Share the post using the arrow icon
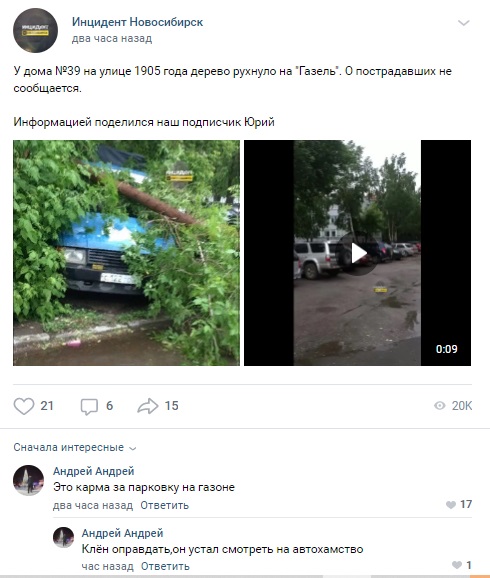The height and width of the screenshot is (578, 490). click(147, 406)
